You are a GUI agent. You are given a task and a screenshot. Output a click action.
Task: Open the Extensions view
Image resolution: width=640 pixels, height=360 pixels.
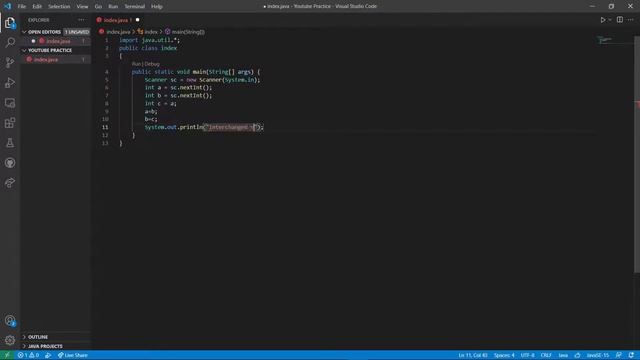(10, 123)
